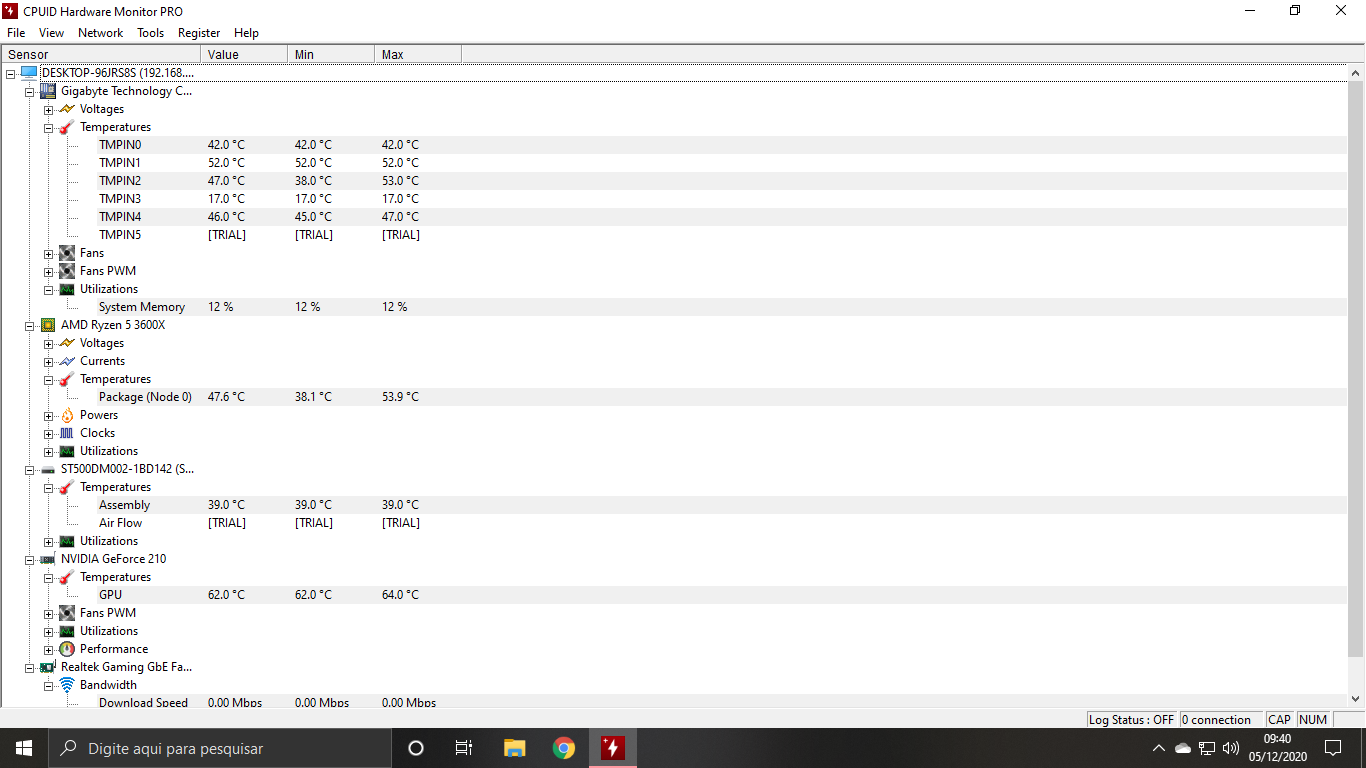Expand the motherboard Fans node
The image size is (1366, 768).
[48, 253]
